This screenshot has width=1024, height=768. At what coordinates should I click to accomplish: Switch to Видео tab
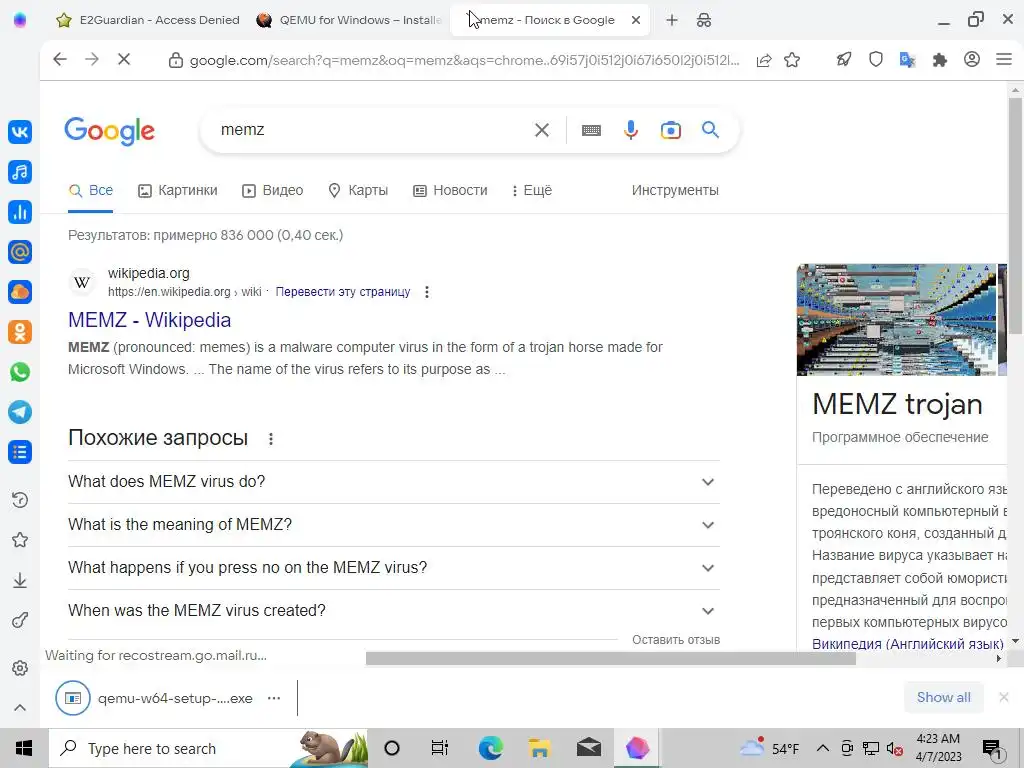click(x=272, y=190)
